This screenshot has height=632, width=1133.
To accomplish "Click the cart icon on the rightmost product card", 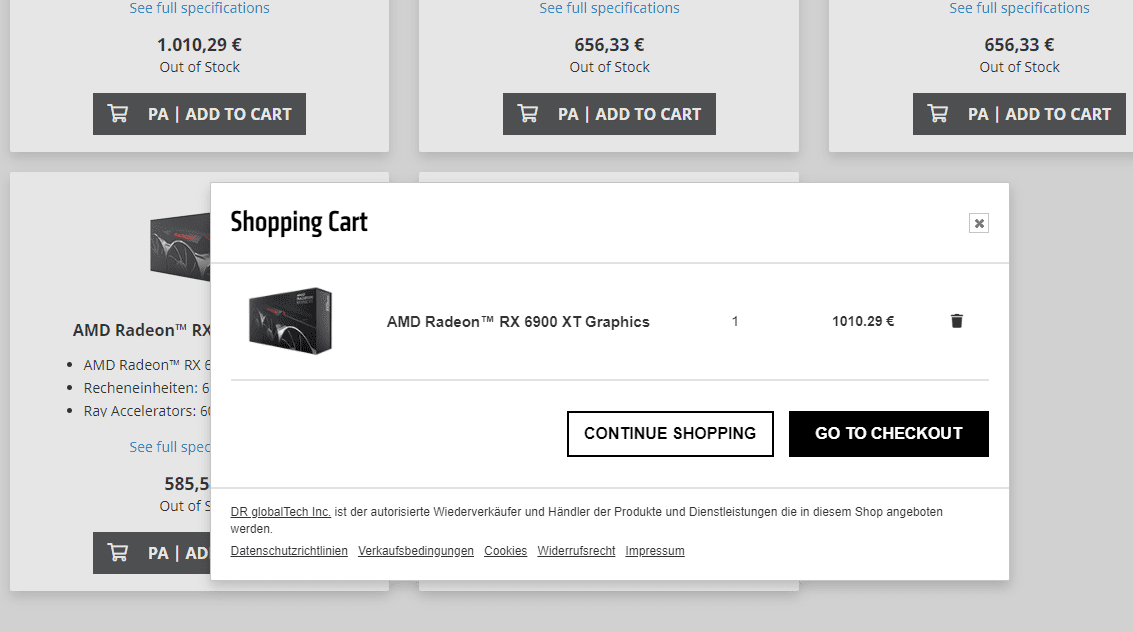I will tap(938, 114).
